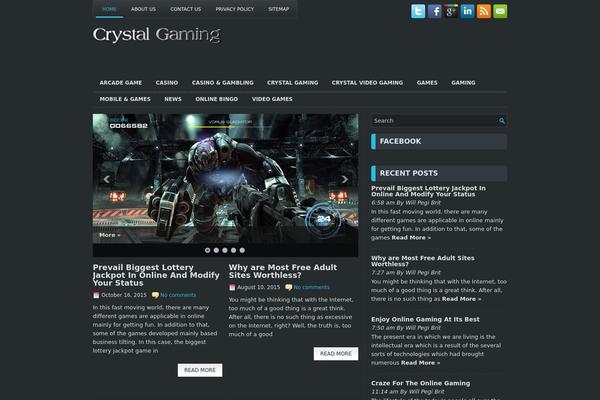
Task: Open the Online Bingo category
Action: (217, 99)
